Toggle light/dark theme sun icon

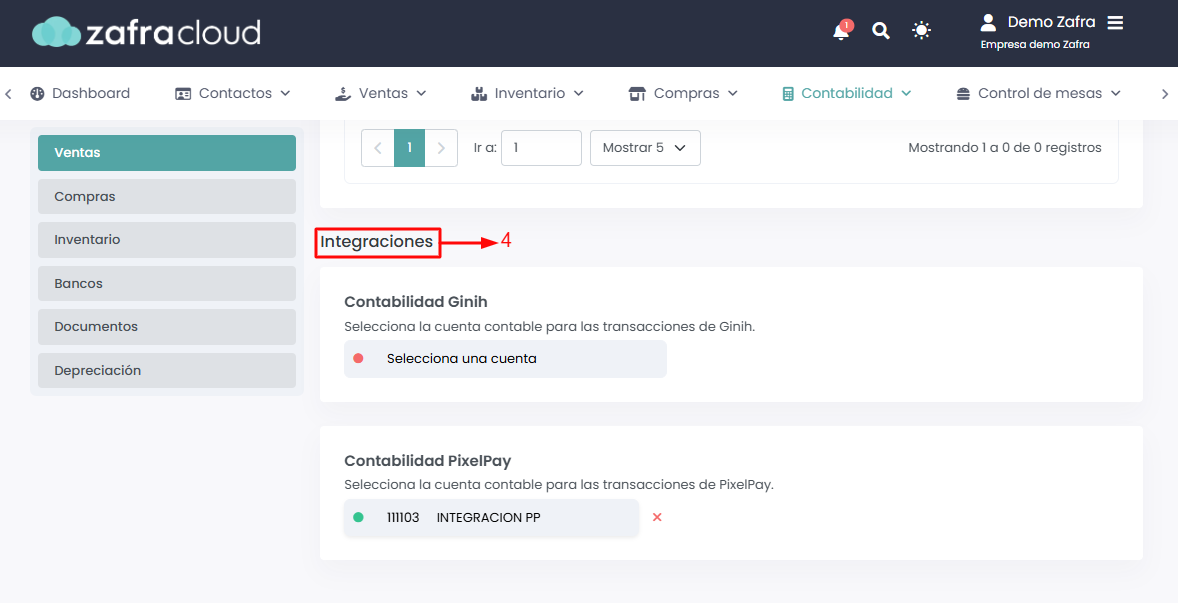(x=922, y=31)
